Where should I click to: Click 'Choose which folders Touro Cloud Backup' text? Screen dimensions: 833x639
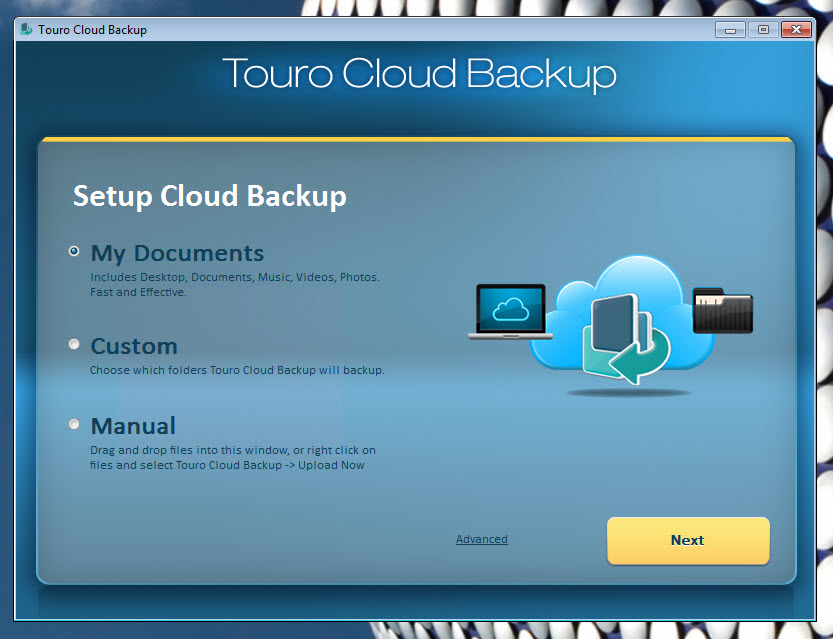(x=237, y=370)
